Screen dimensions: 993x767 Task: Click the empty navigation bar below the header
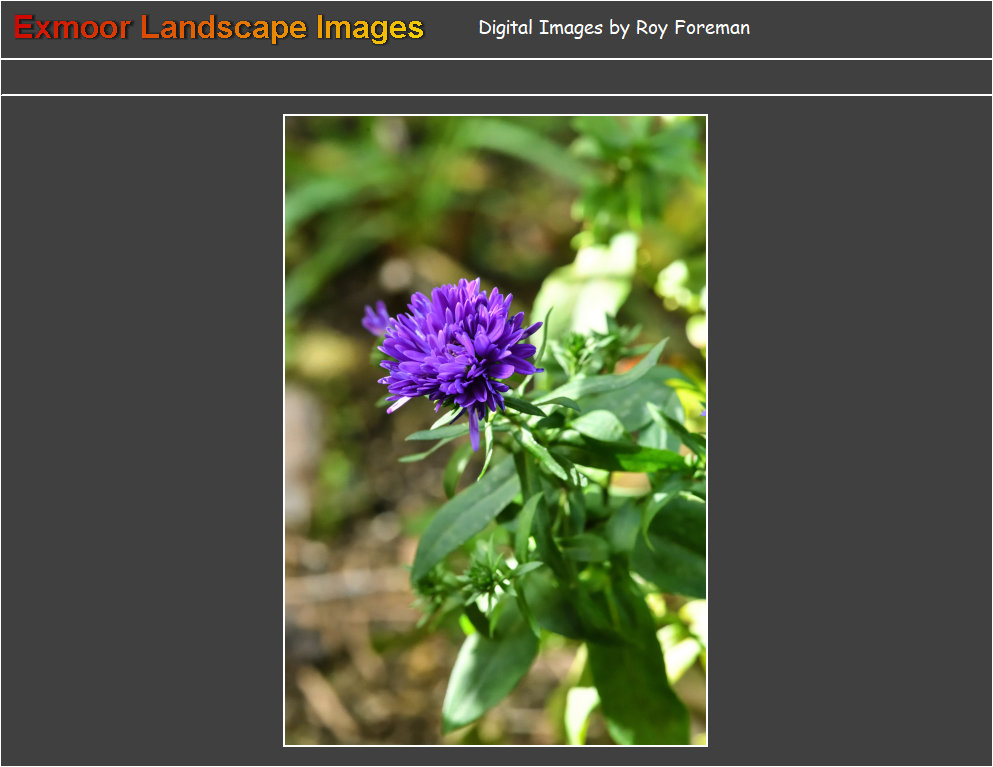click(496, 75)
